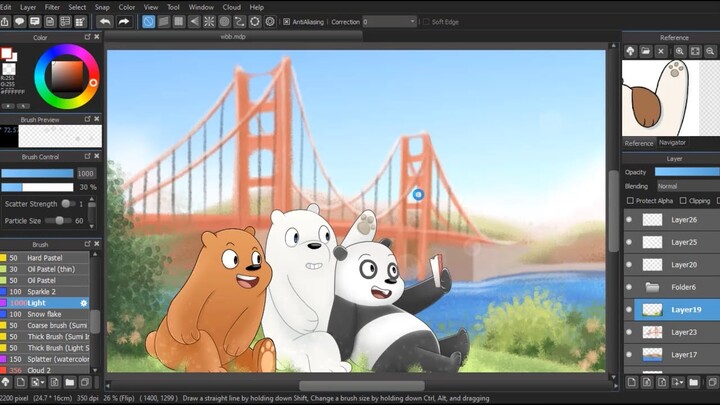Open Light brush settings gear

point(84,303)
